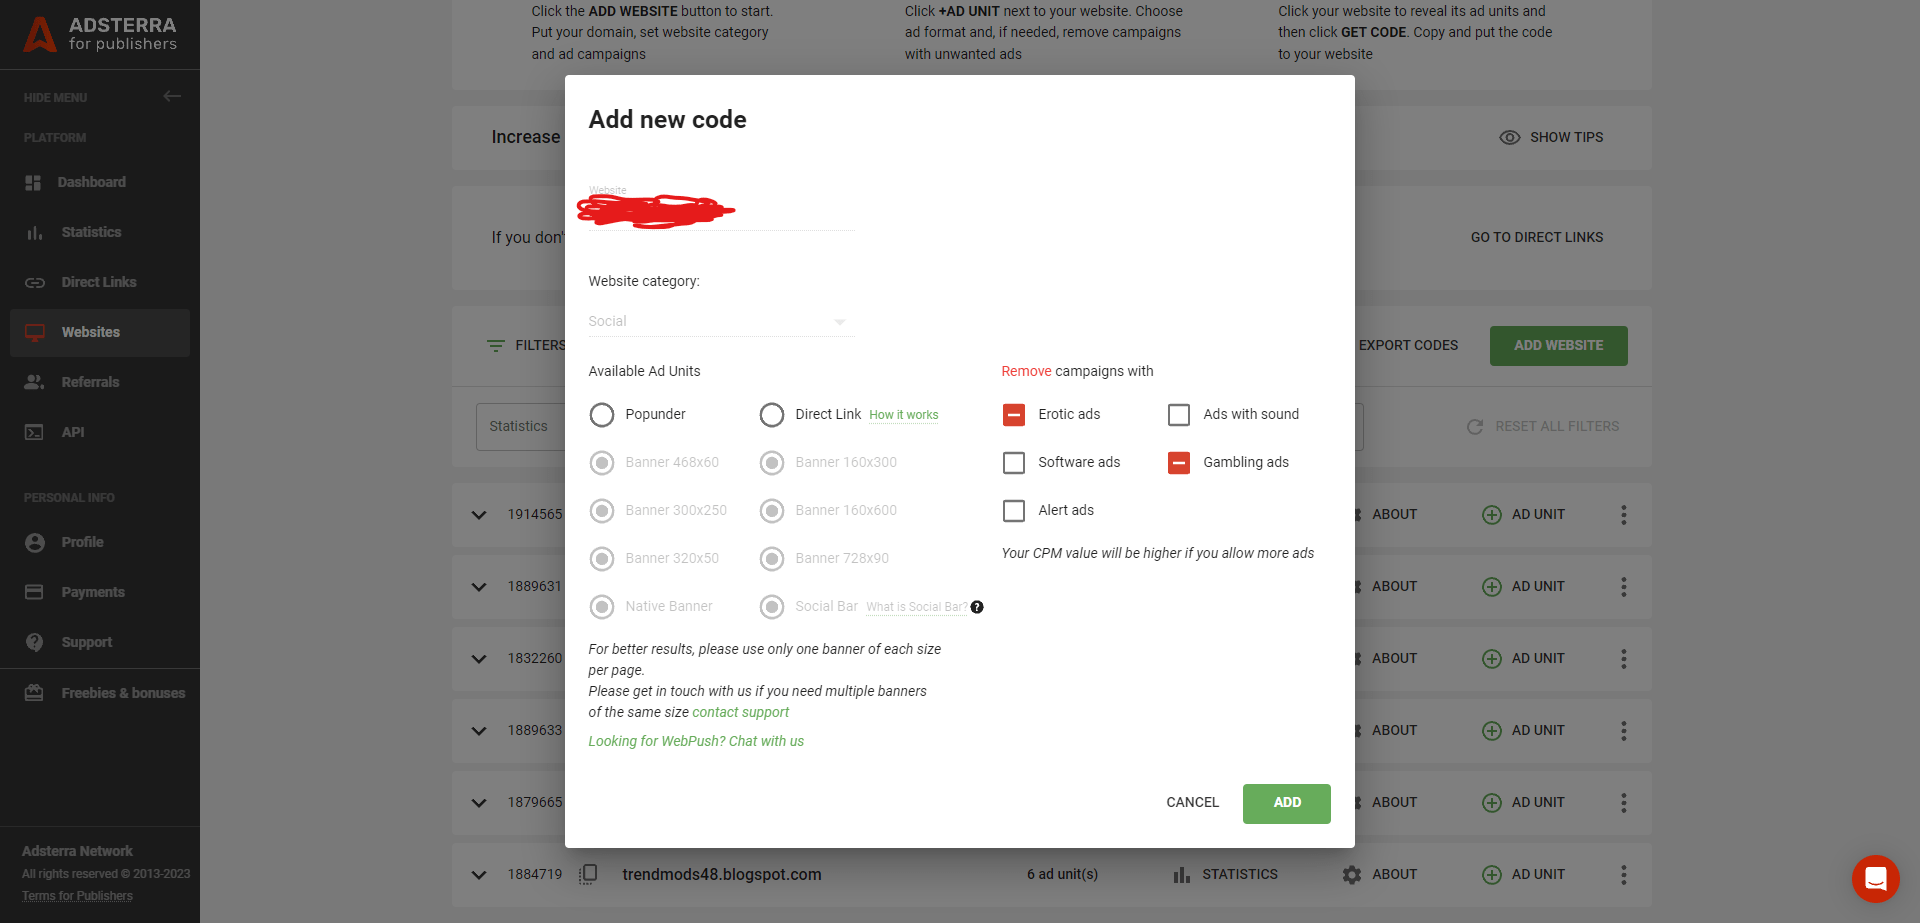Click the ADD button to save the code
Image resolution: width=1920 pixels, height=923 pixels.
click(x=1286, y=803)
